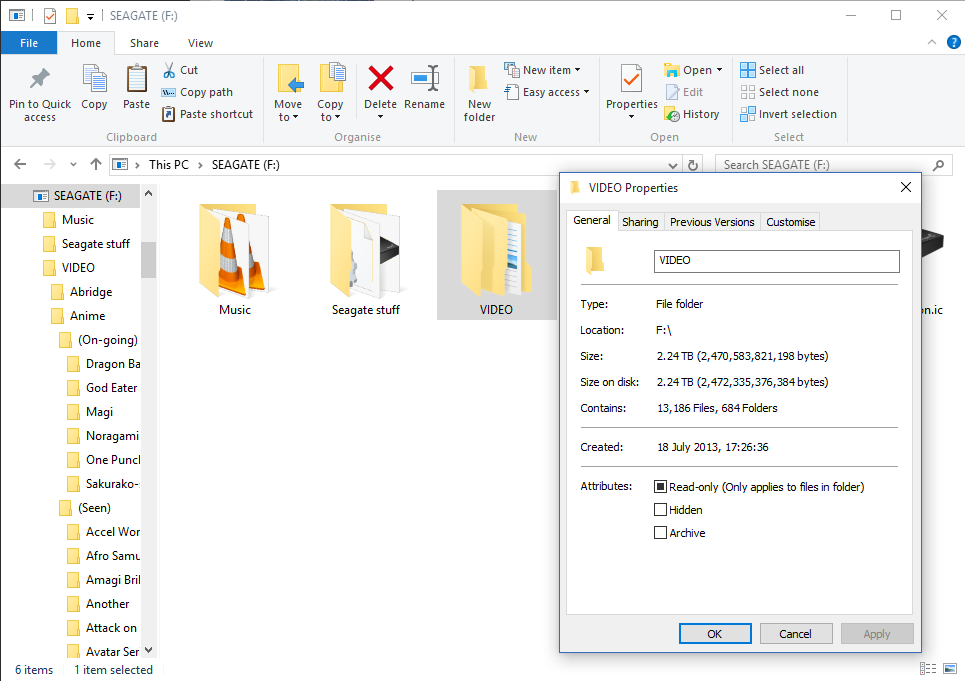Viewport: 965px width, 681px height.
Task: Collapse the ribbon with chevron
Action: (931, 42)
